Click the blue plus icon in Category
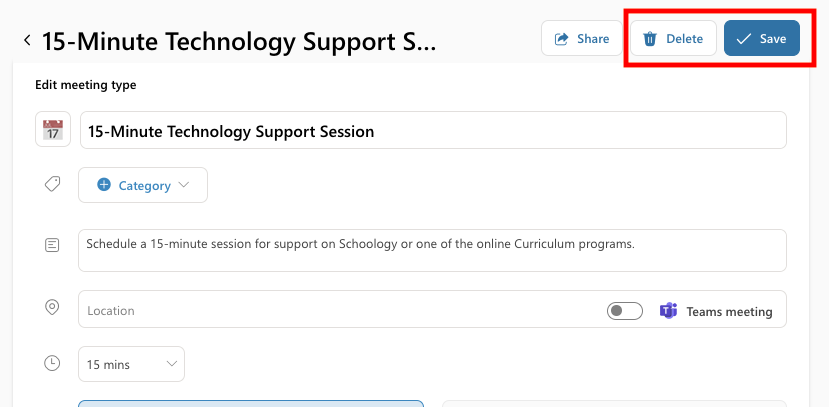 pos(104,184)
